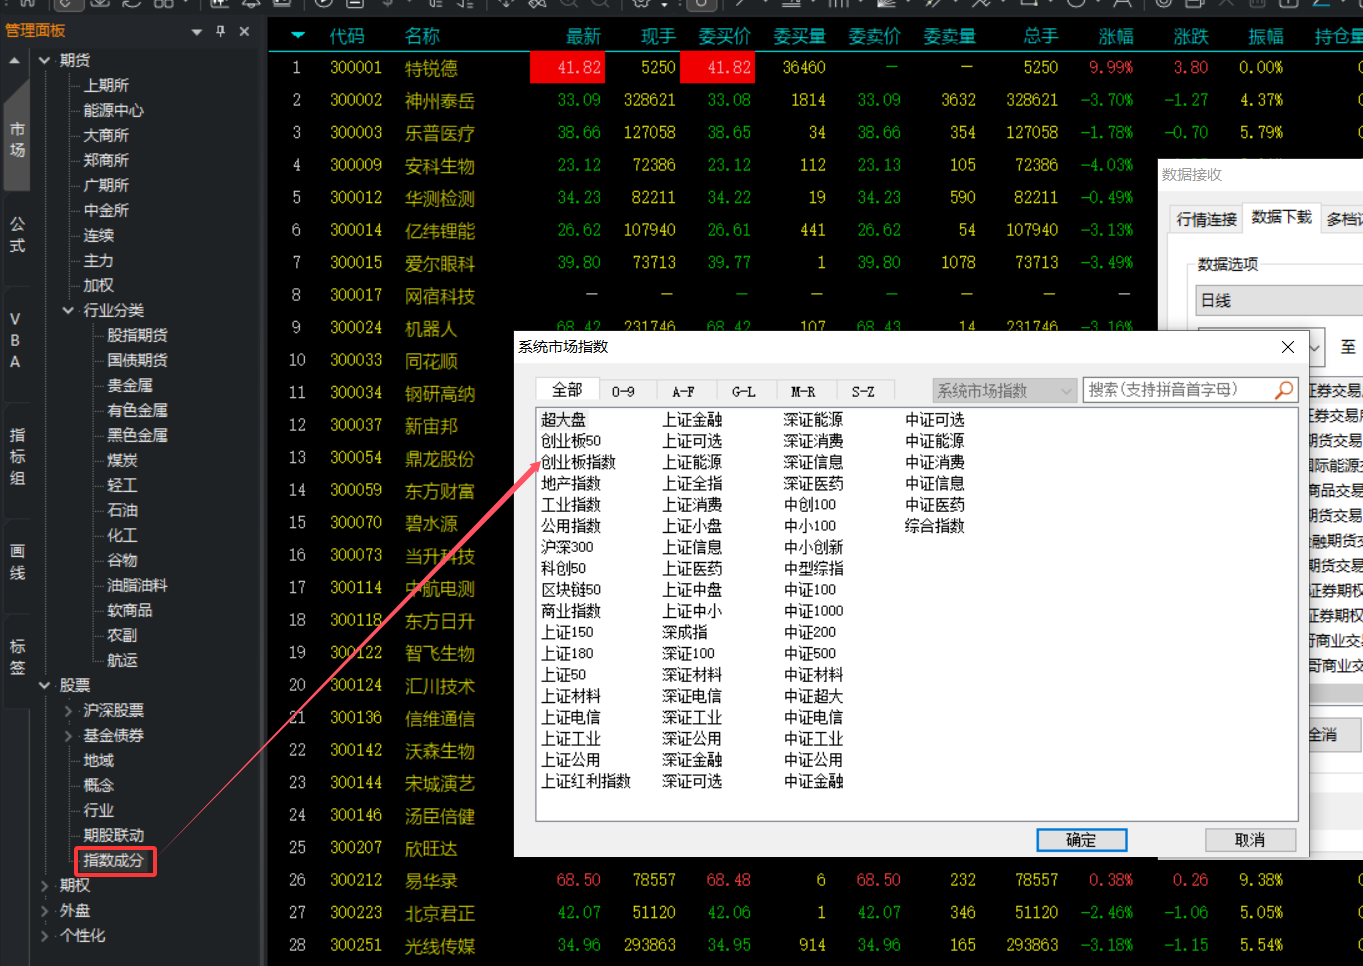Select 大商所 in the tree
The image size is (1363, 966).
[x=106, y=135]
